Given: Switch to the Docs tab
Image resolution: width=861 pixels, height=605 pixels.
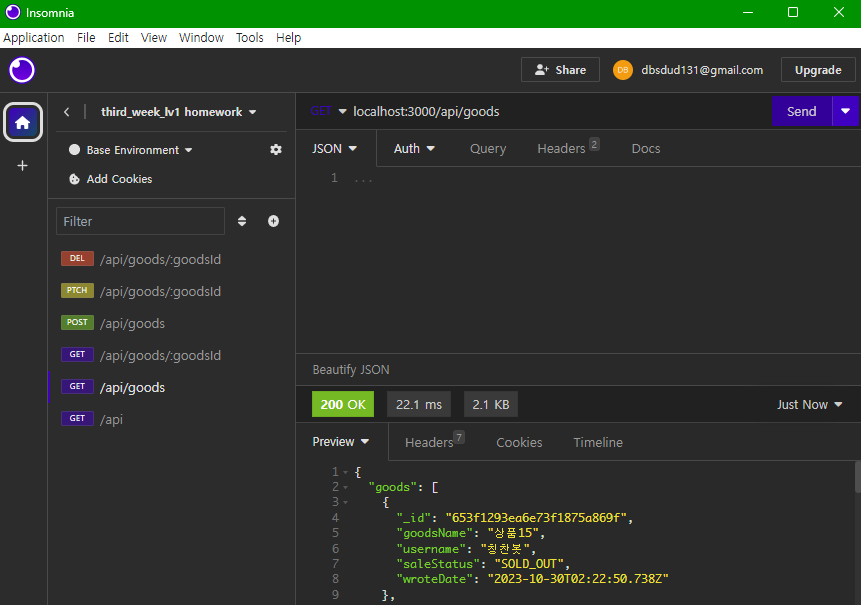Looking at the screenshot, I should point(646,149).
